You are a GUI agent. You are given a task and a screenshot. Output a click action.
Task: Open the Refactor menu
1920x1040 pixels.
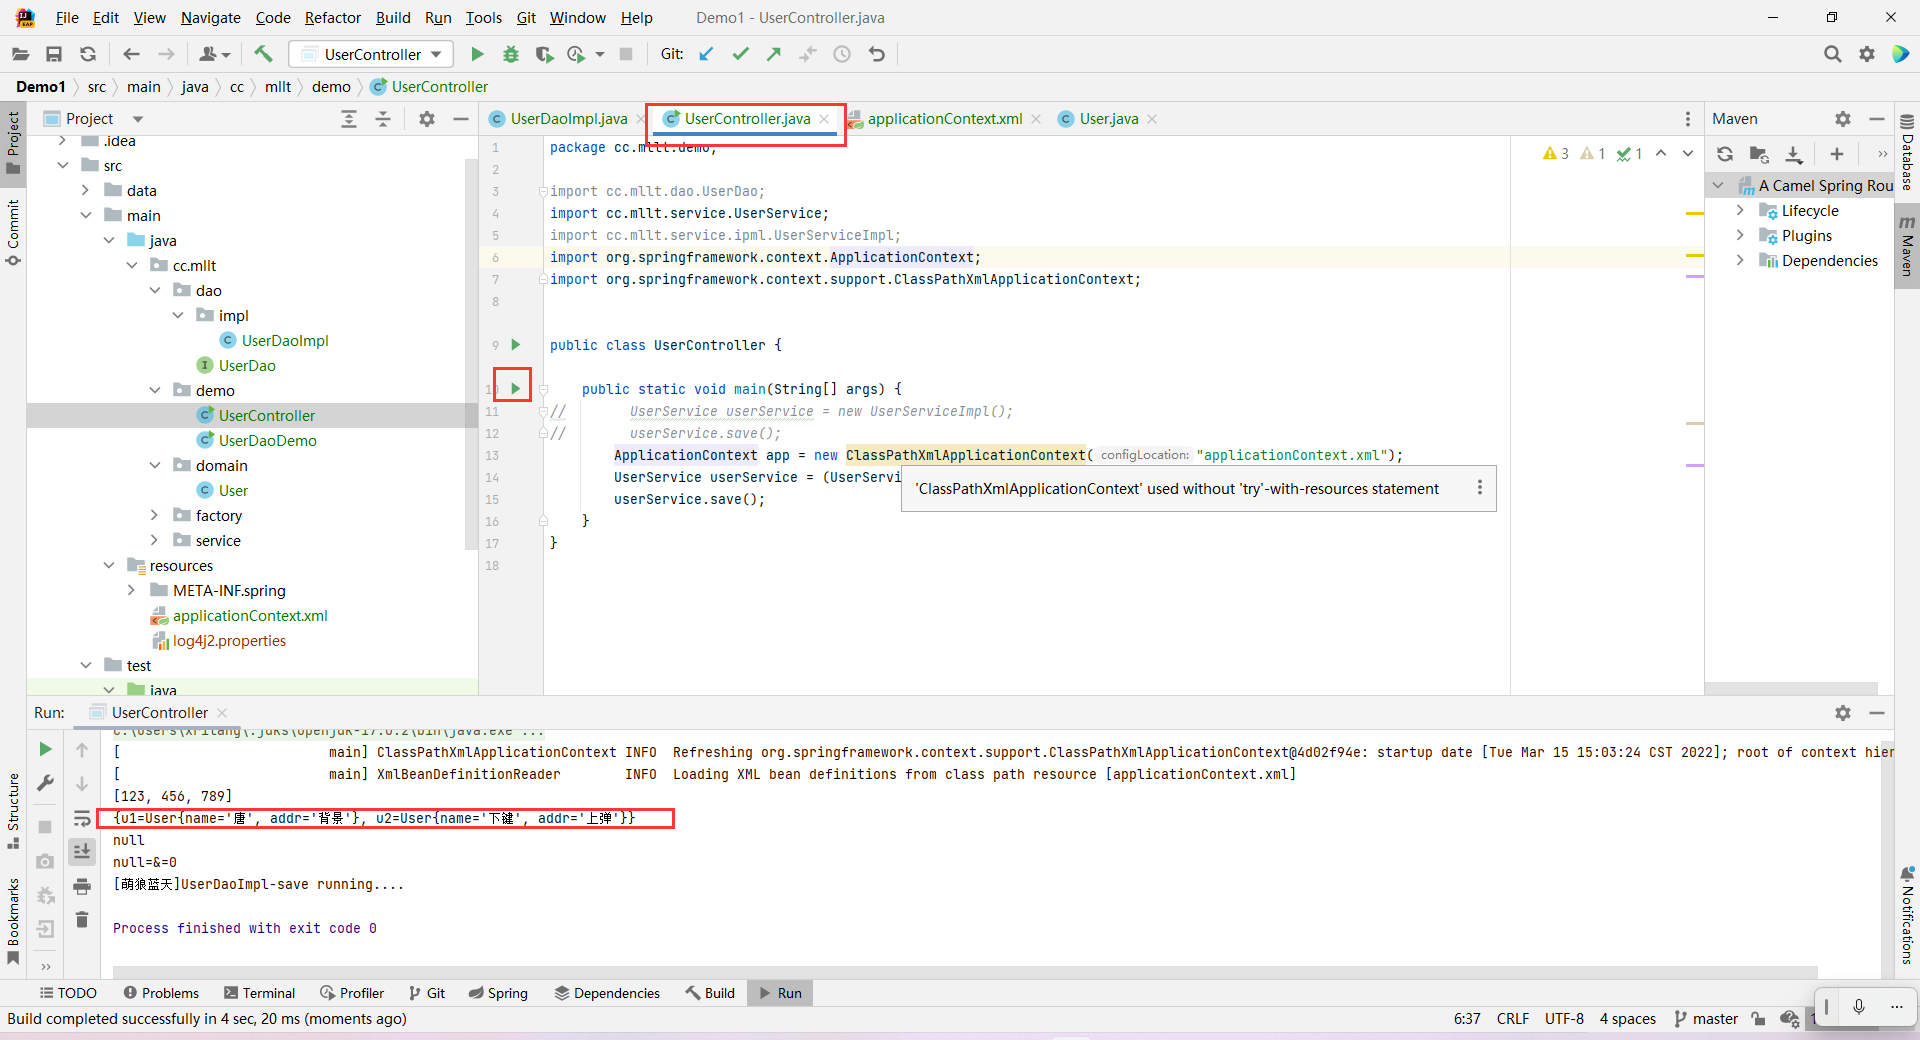pyautogui.click(x=333, y=18)
